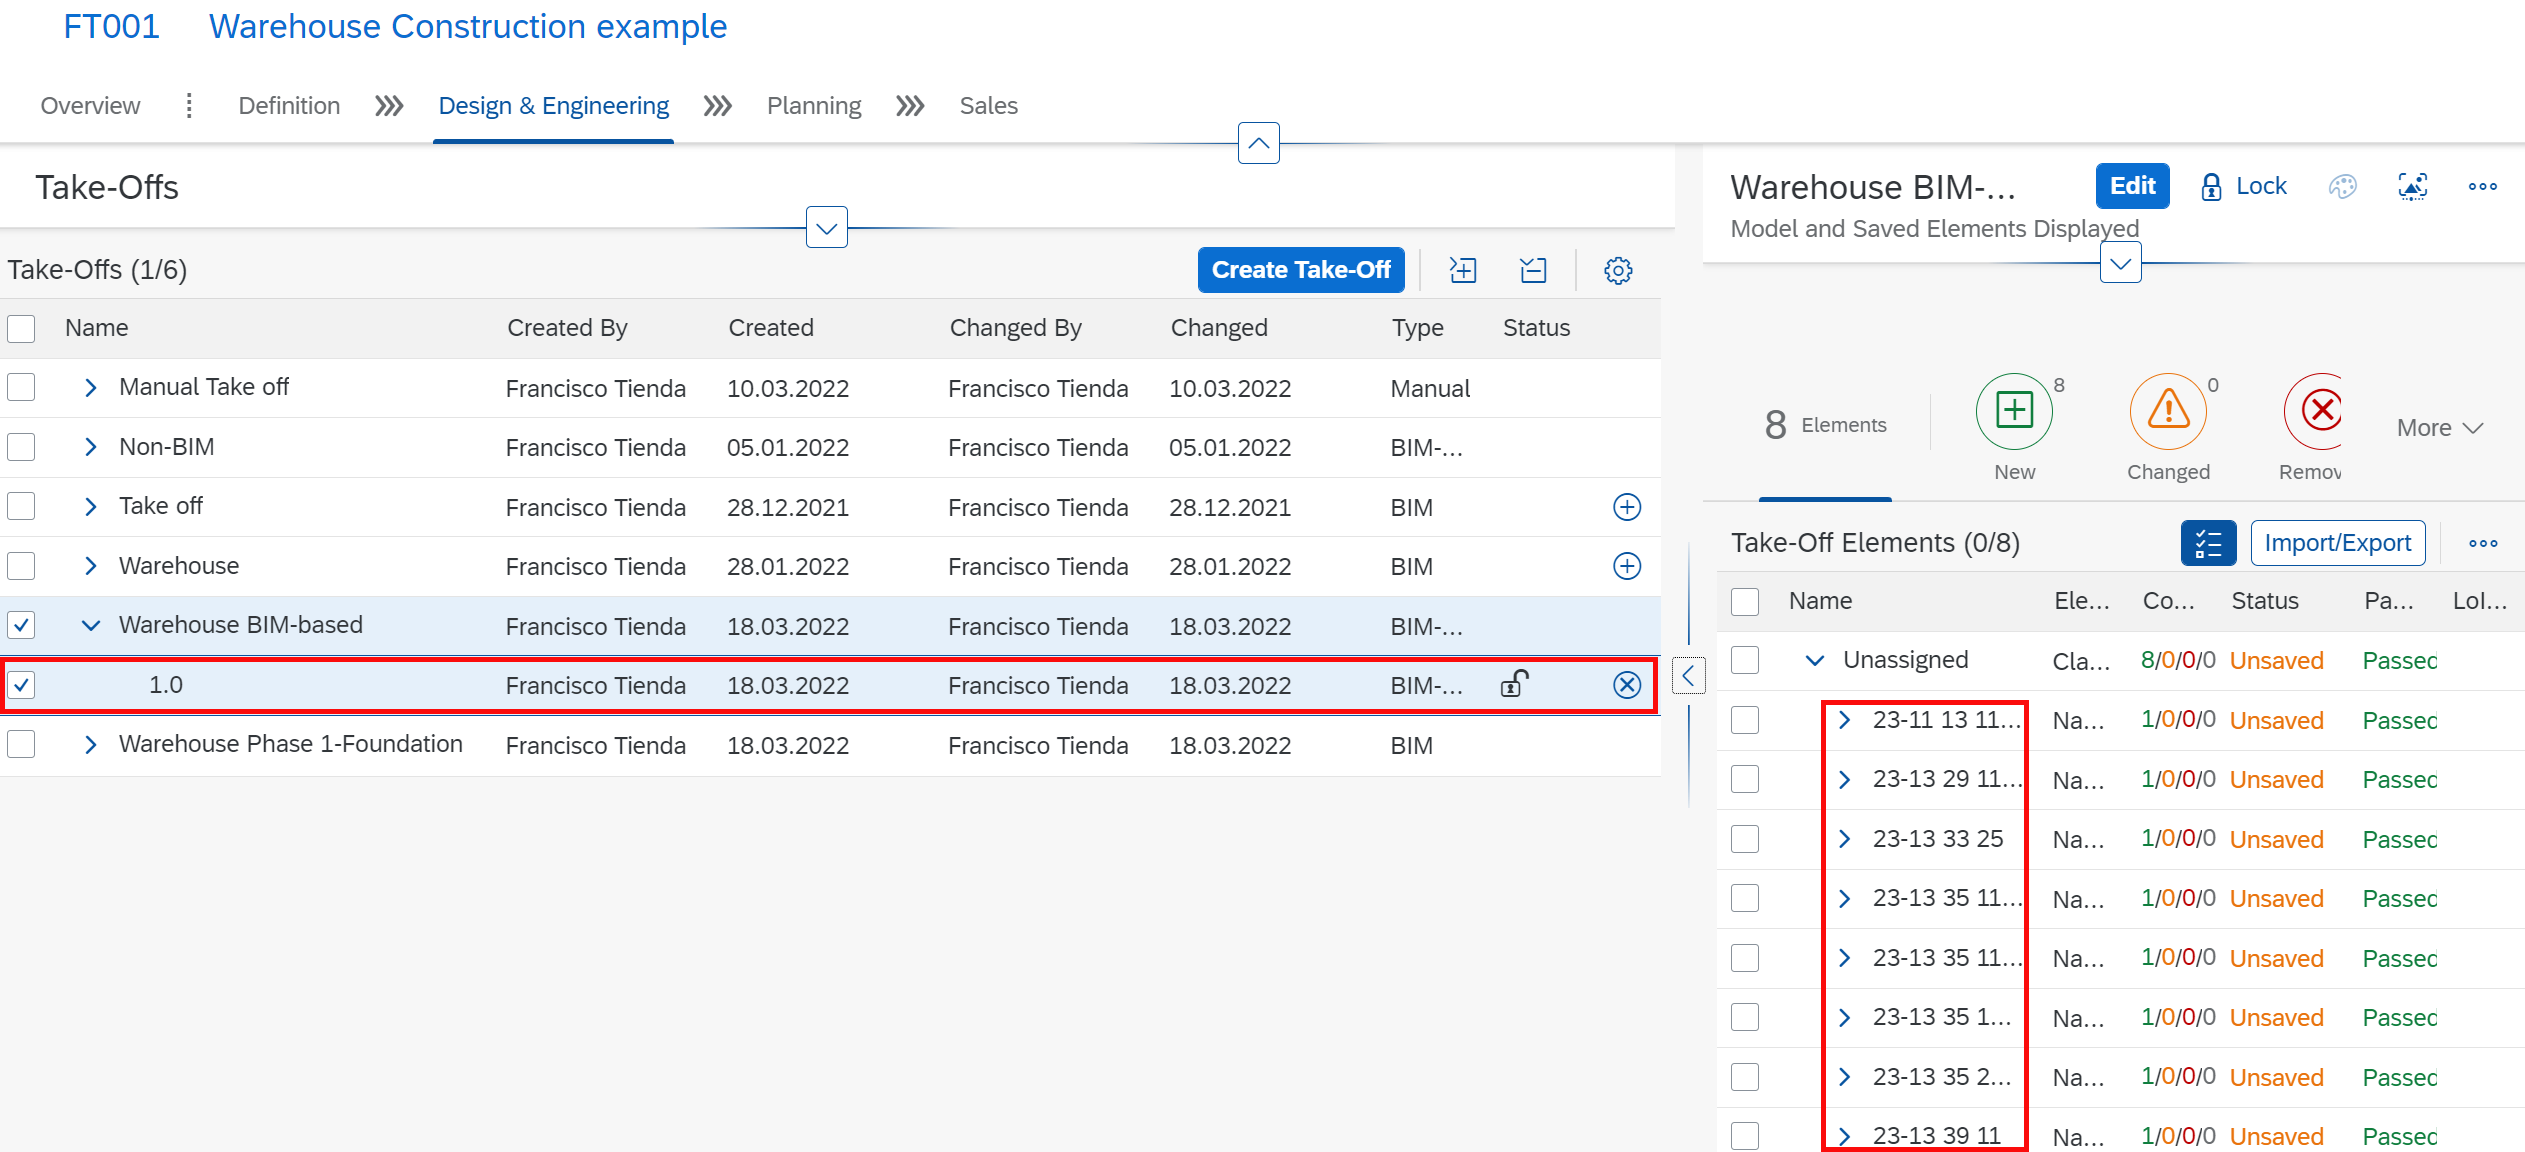Screen dimensions: 2525x1152
Task: Click the plus icon on Take off row
Action: [1627, 507]
